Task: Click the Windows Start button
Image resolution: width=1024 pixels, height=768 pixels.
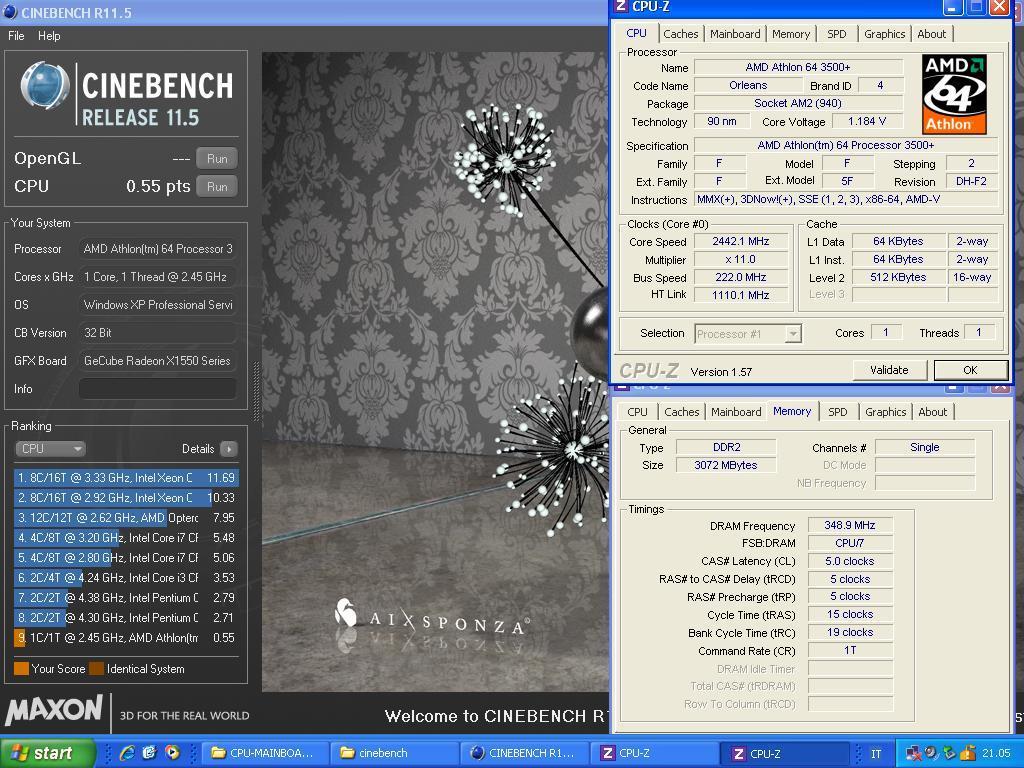Action: click(47, 754)
